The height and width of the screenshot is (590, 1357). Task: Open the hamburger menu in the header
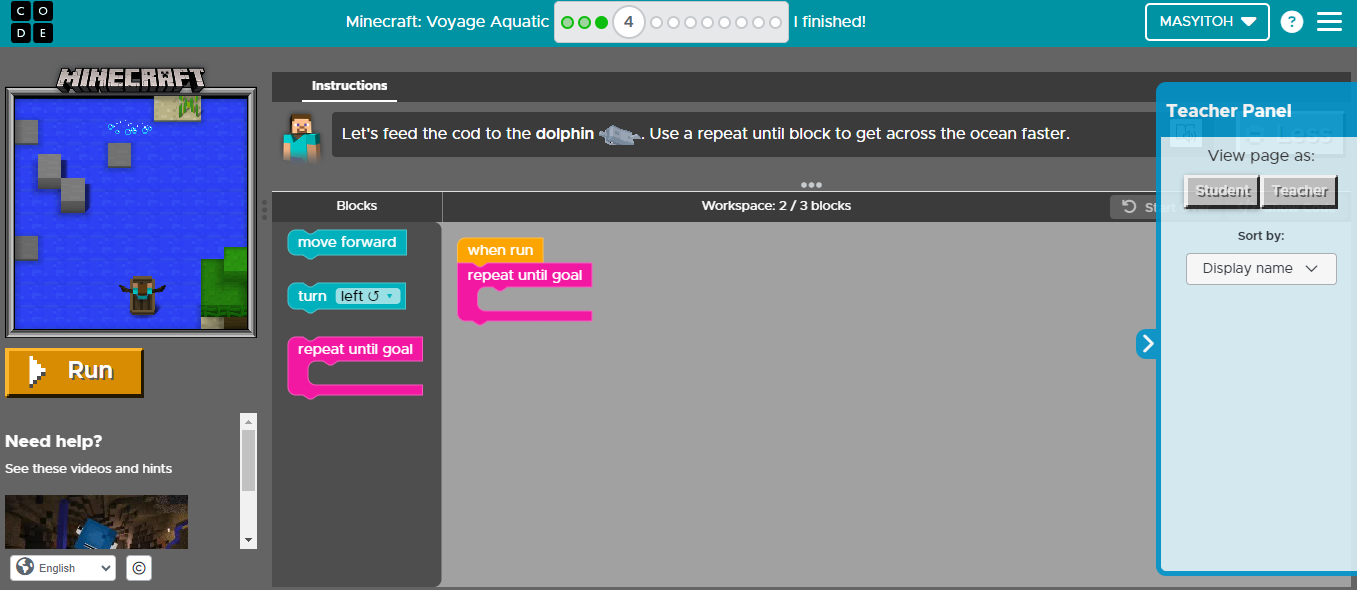tap(1329, 22)
